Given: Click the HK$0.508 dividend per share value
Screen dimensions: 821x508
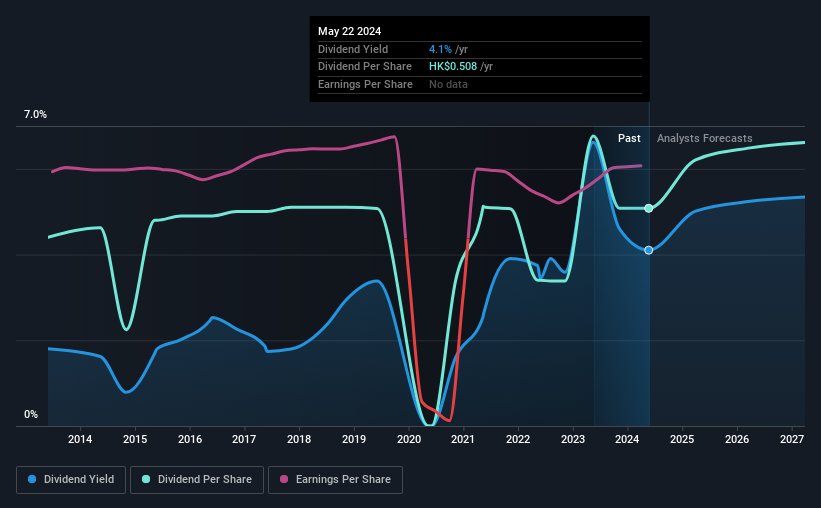Looking at the screenshot, I should click(453, 67).
